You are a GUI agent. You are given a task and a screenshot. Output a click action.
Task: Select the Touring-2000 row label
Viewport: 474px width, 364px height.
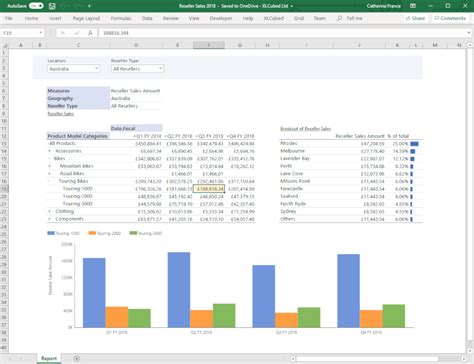(78, 196)
